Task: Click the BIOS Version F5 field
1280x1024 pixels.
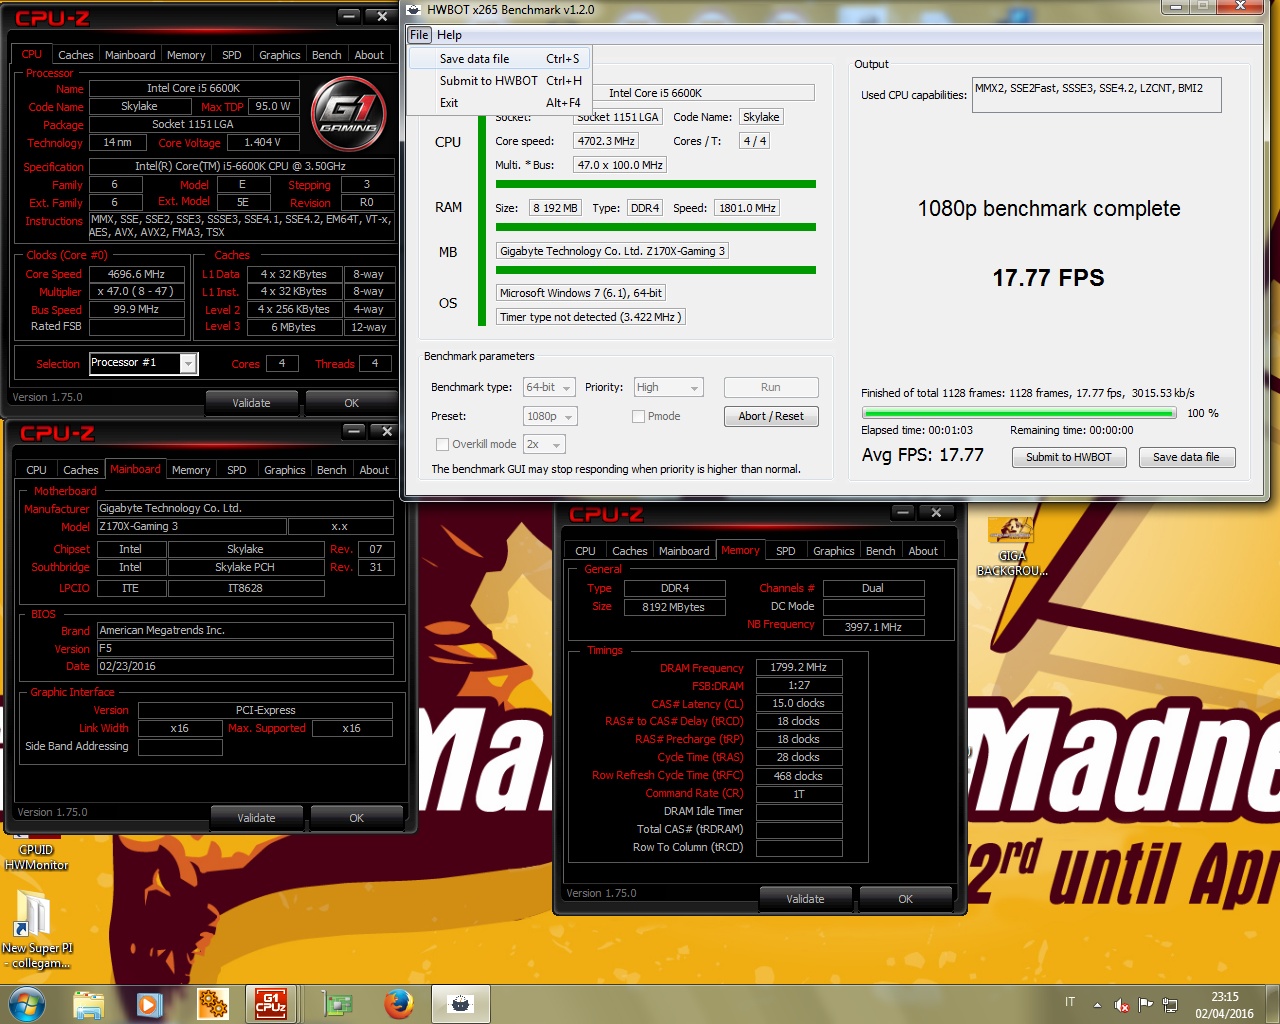Action: [x=245, y=648]
